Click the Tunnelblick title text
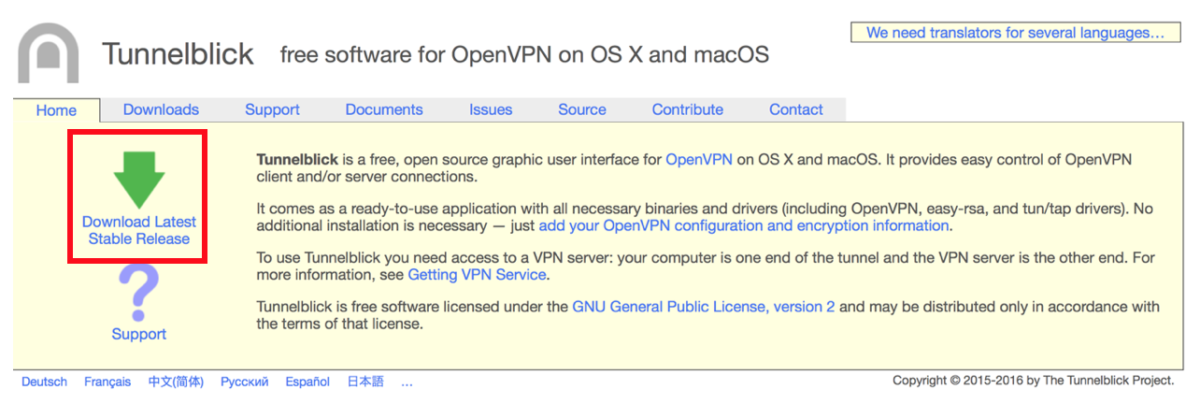Screen dimensions: 1200x404 178,53
